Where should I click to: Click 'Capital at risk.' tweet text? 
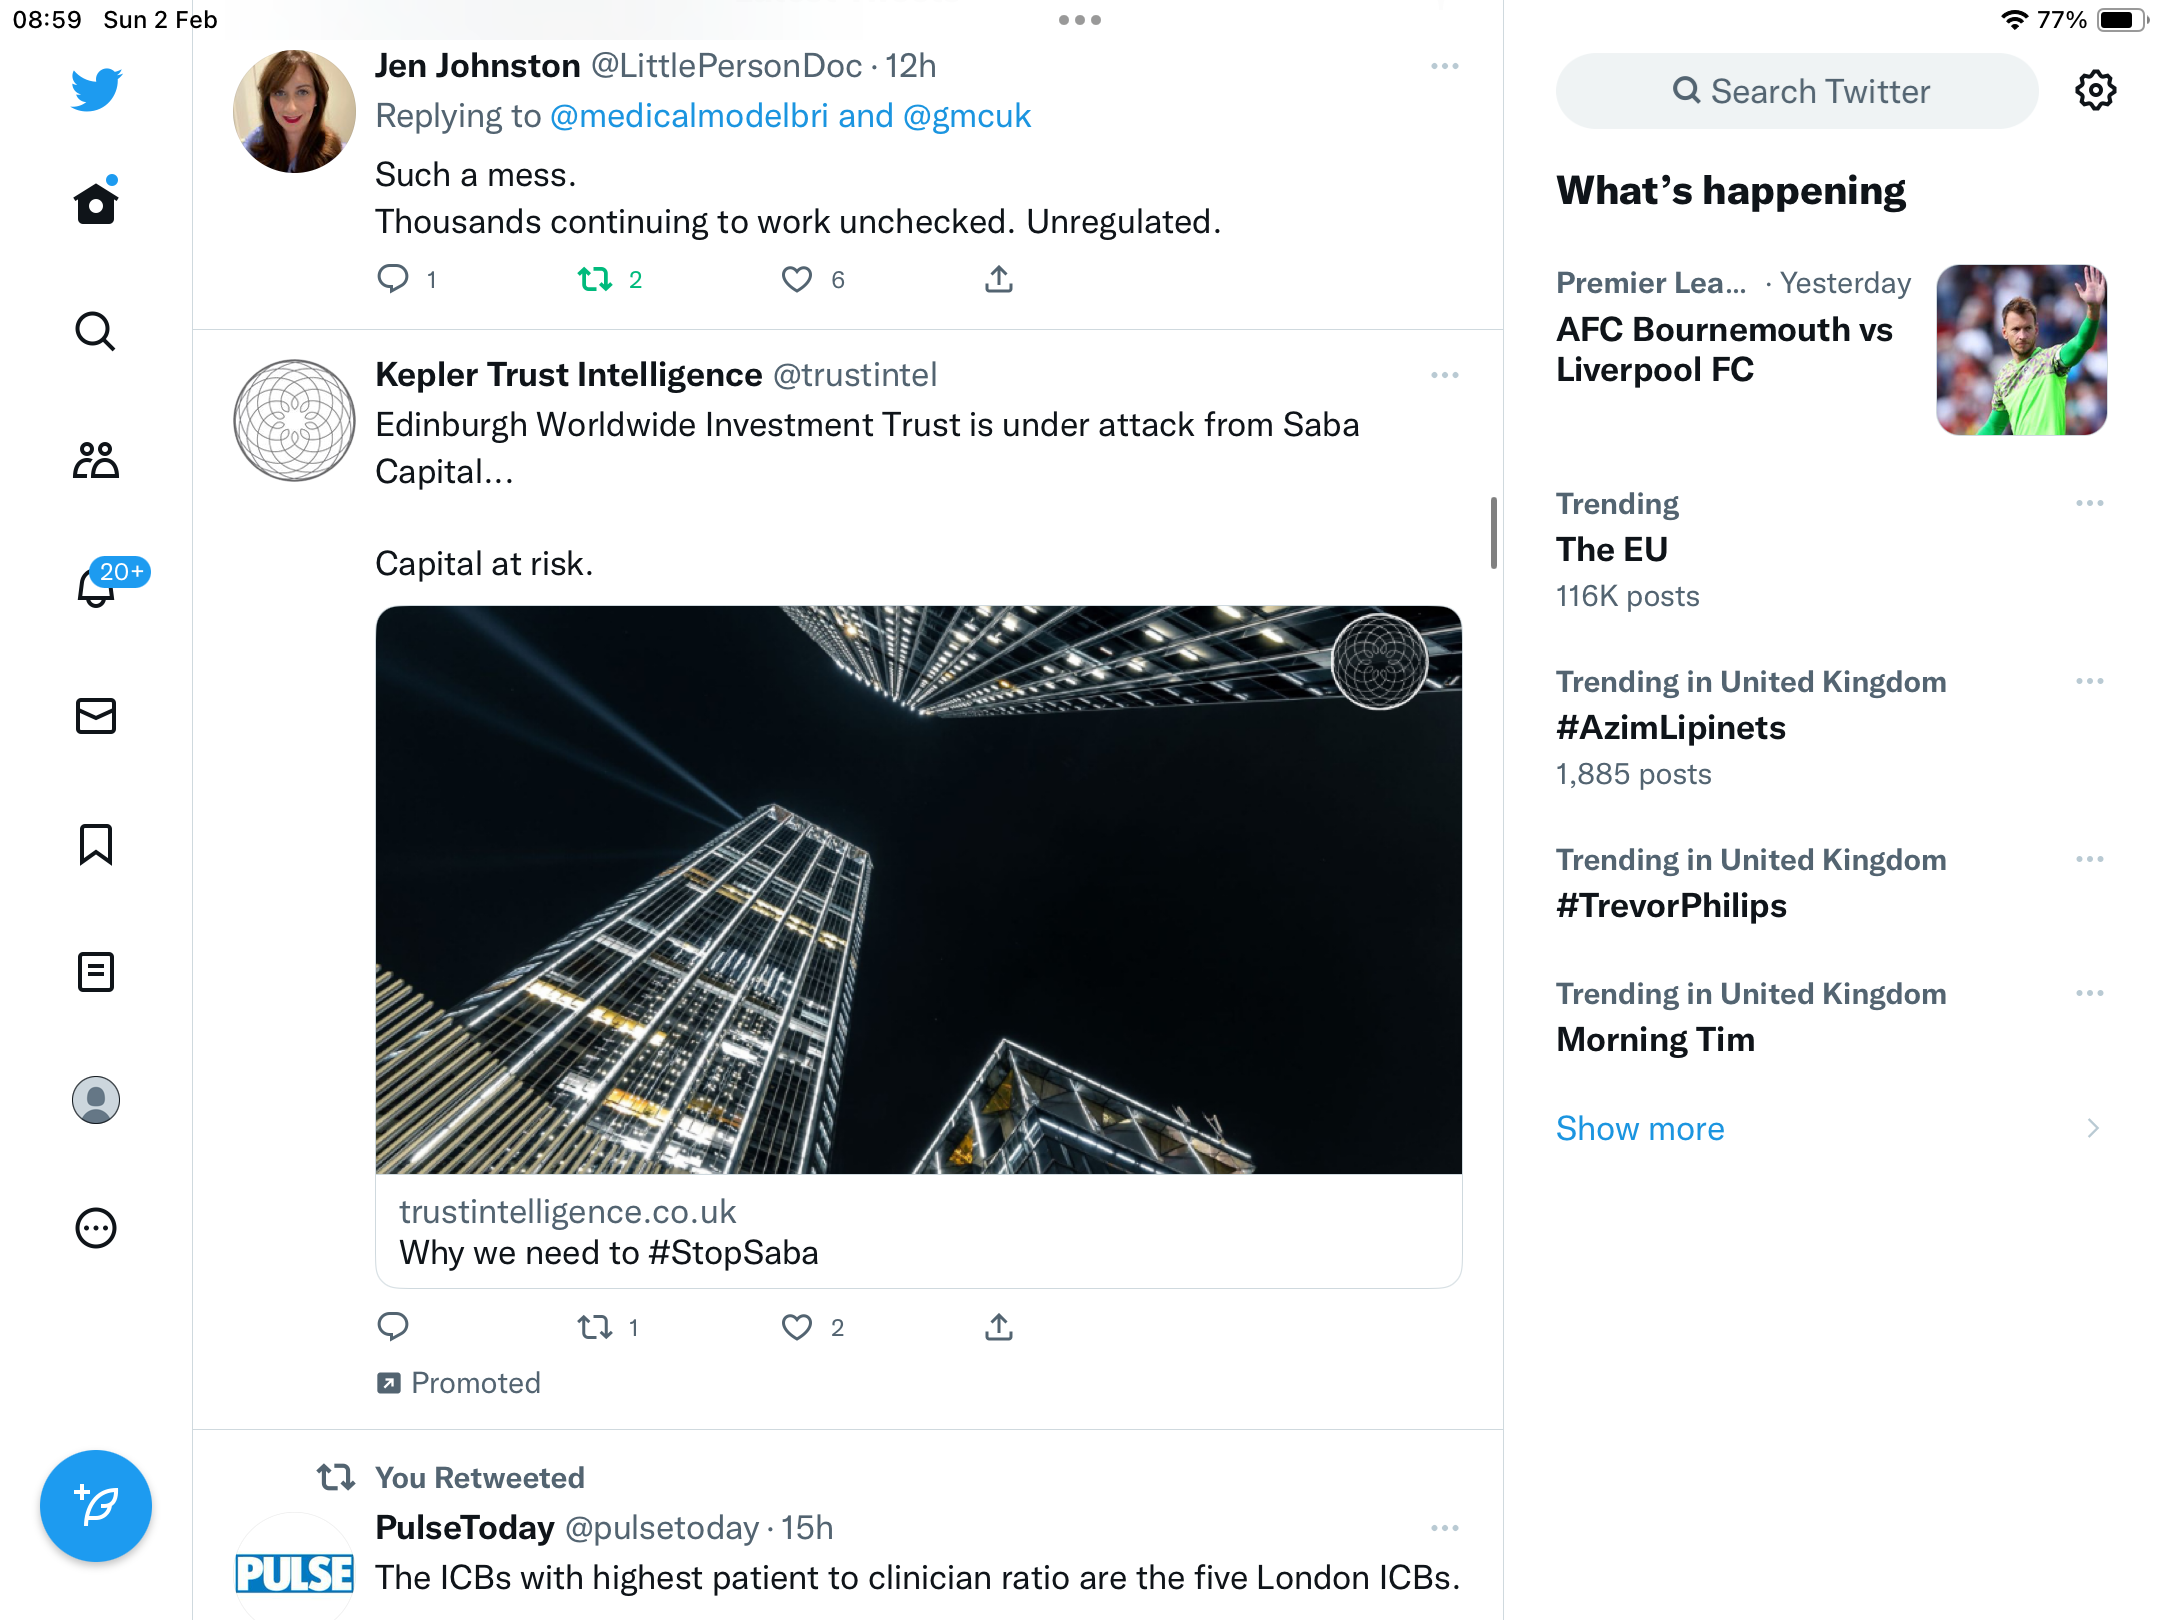(484, 564)
